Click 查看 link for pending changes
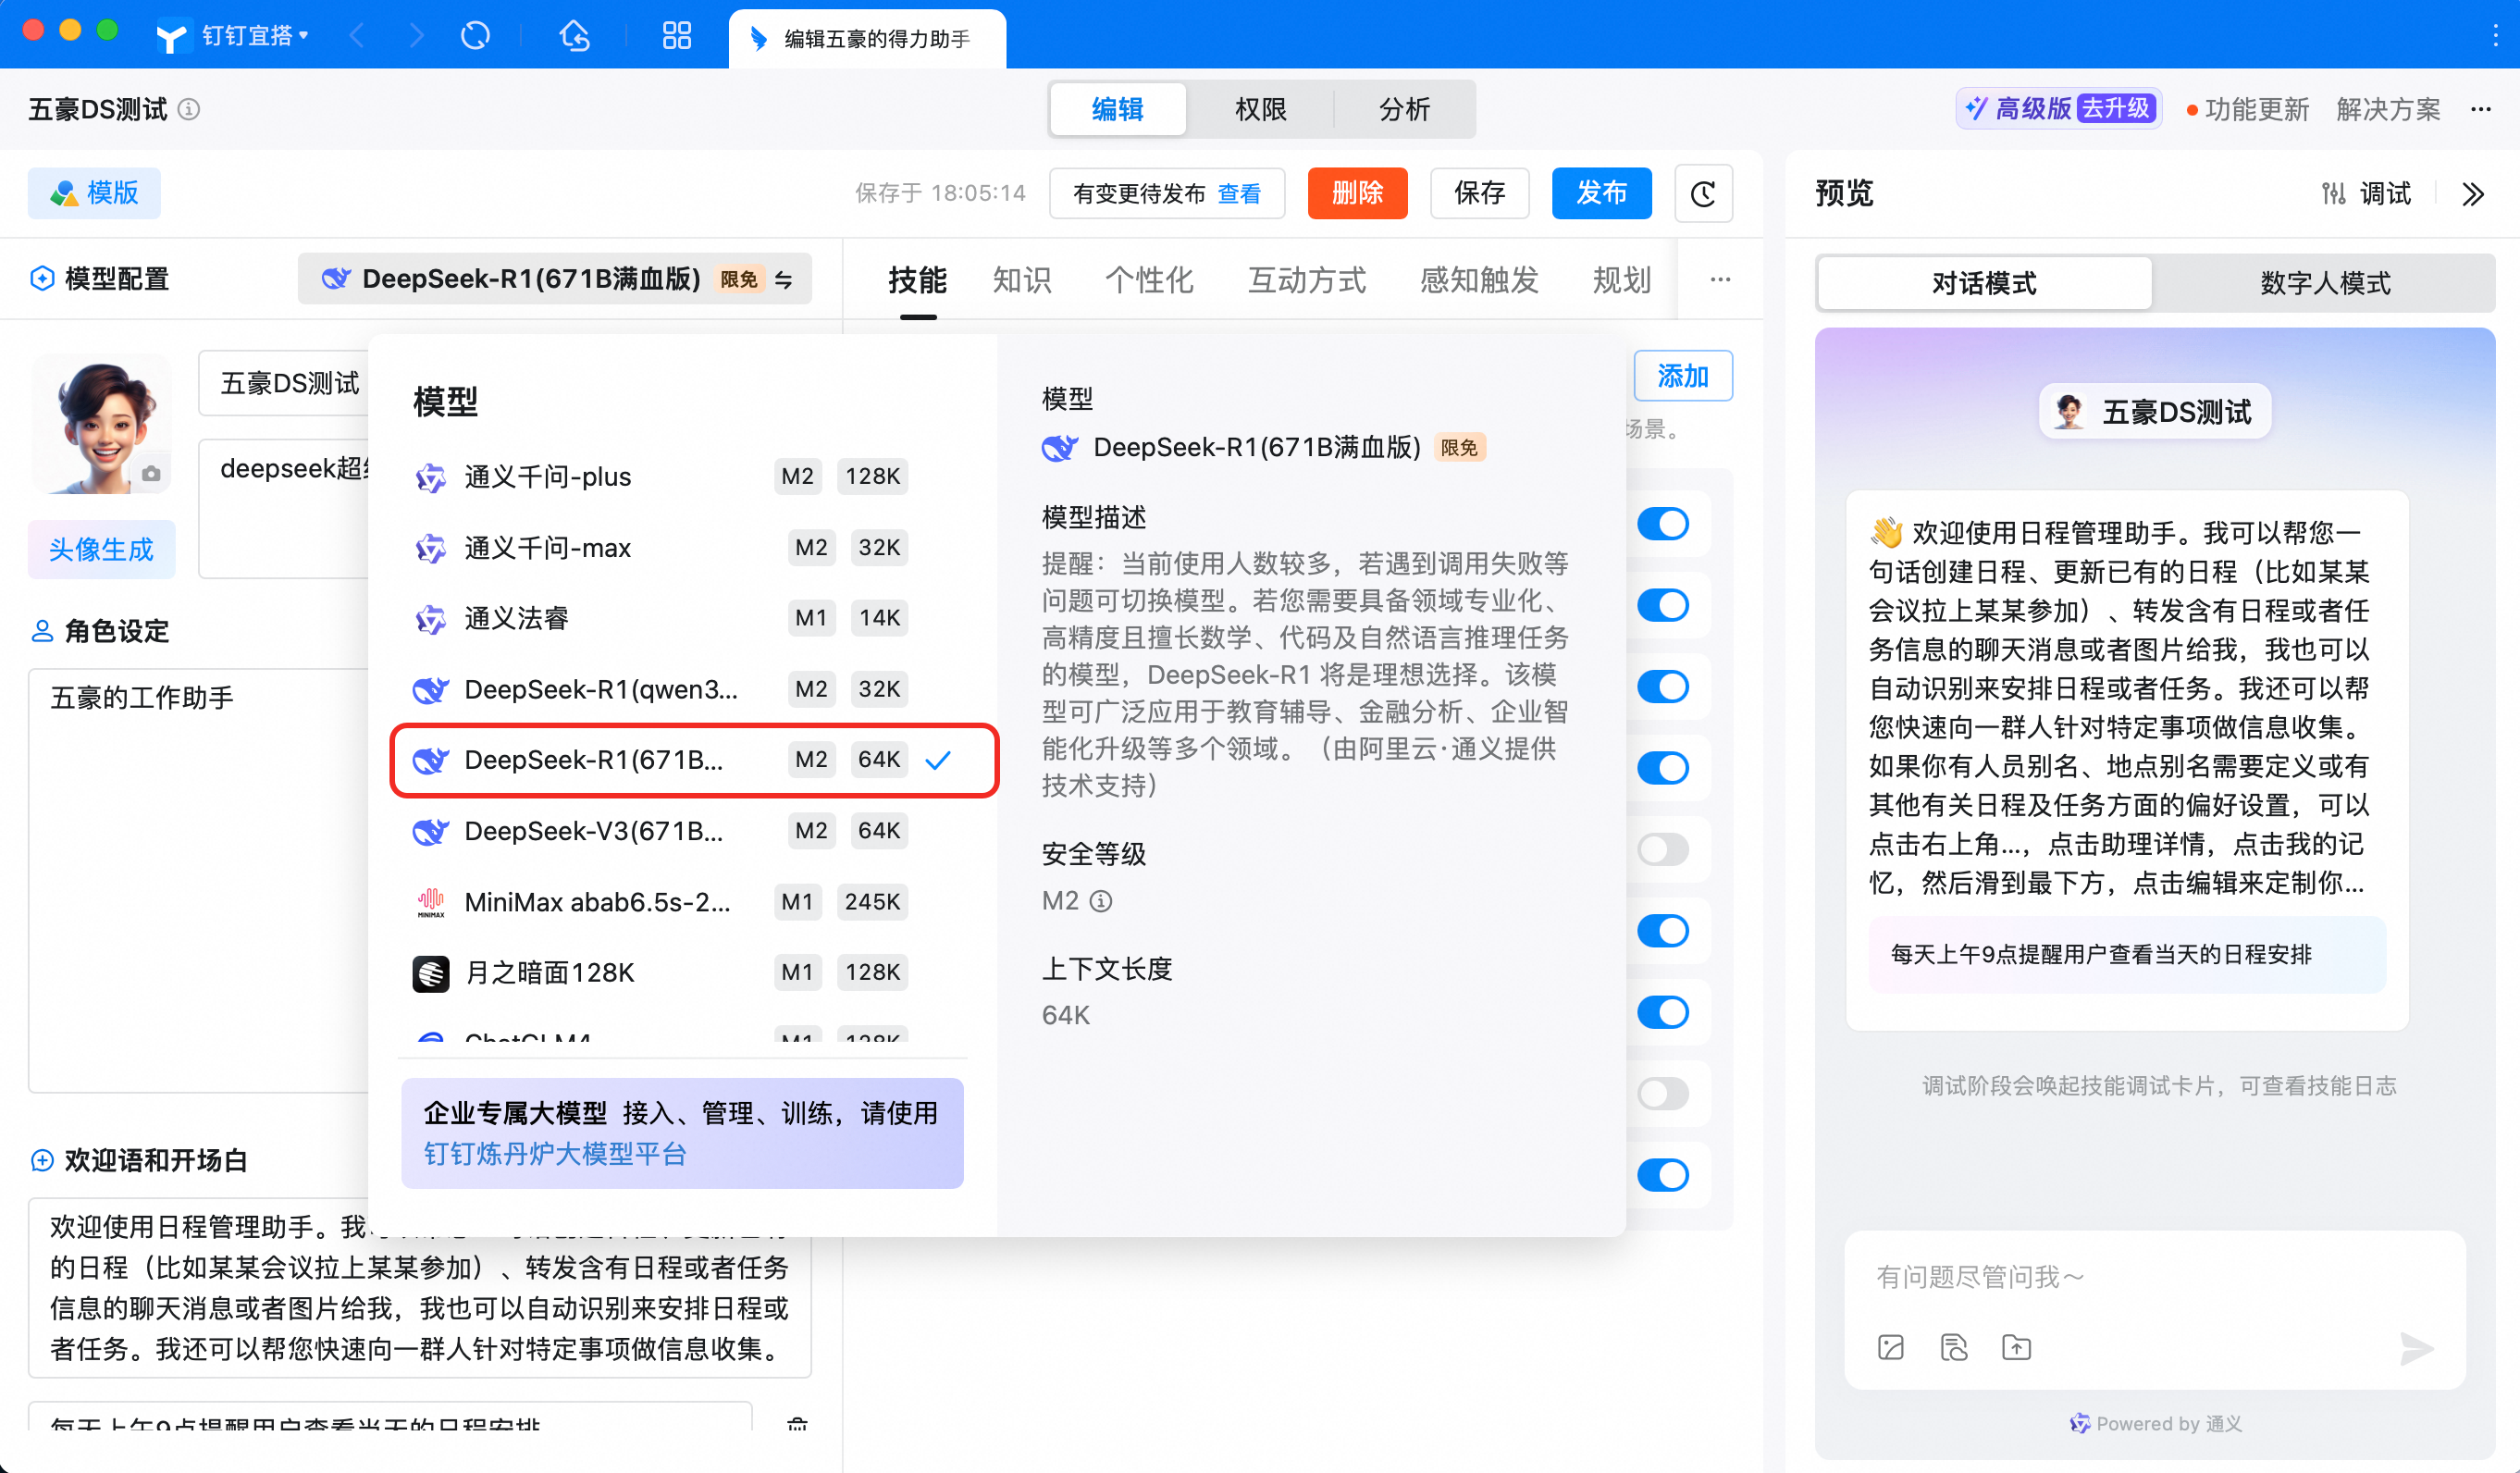The height and width of the screenshot is (1473, 2520). (x=1239, y=194)
